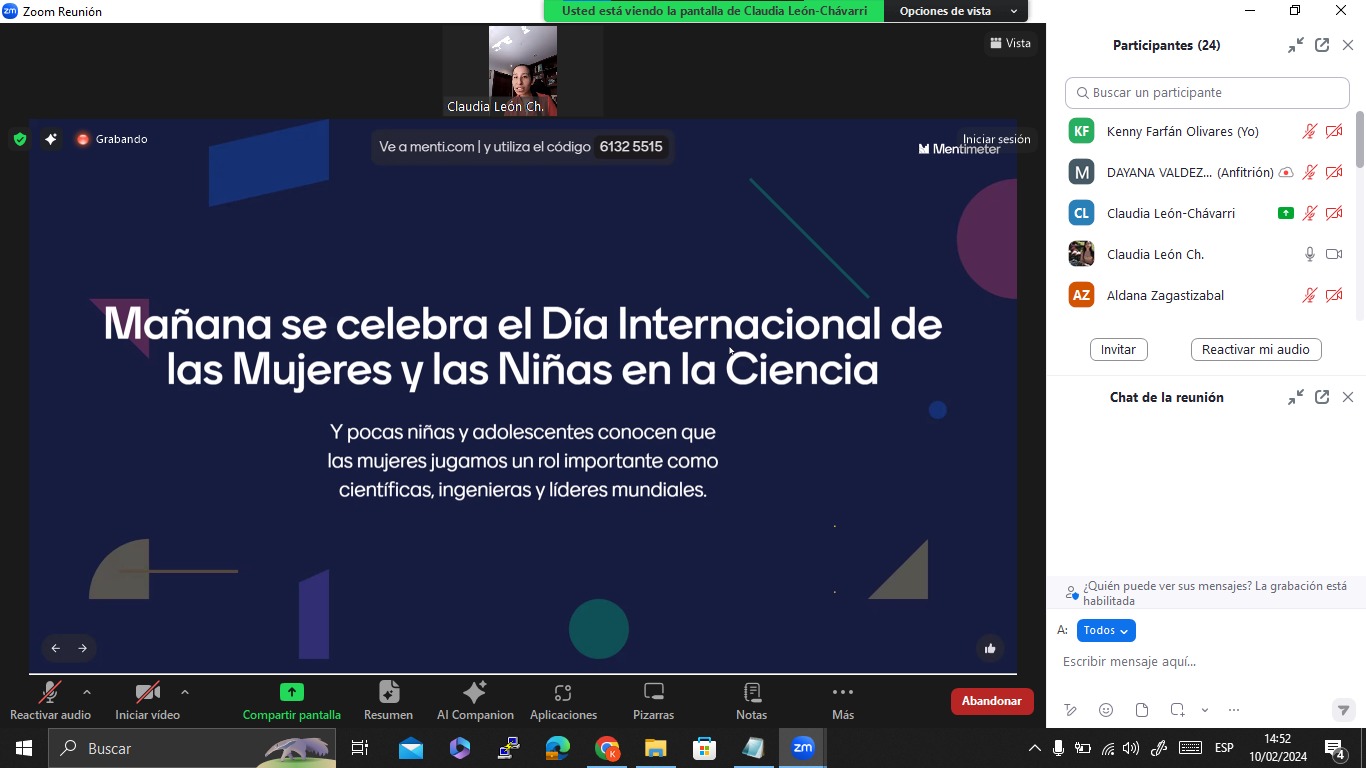
Task: Click the emoji icon in chat
Action: coord(1106,710)
